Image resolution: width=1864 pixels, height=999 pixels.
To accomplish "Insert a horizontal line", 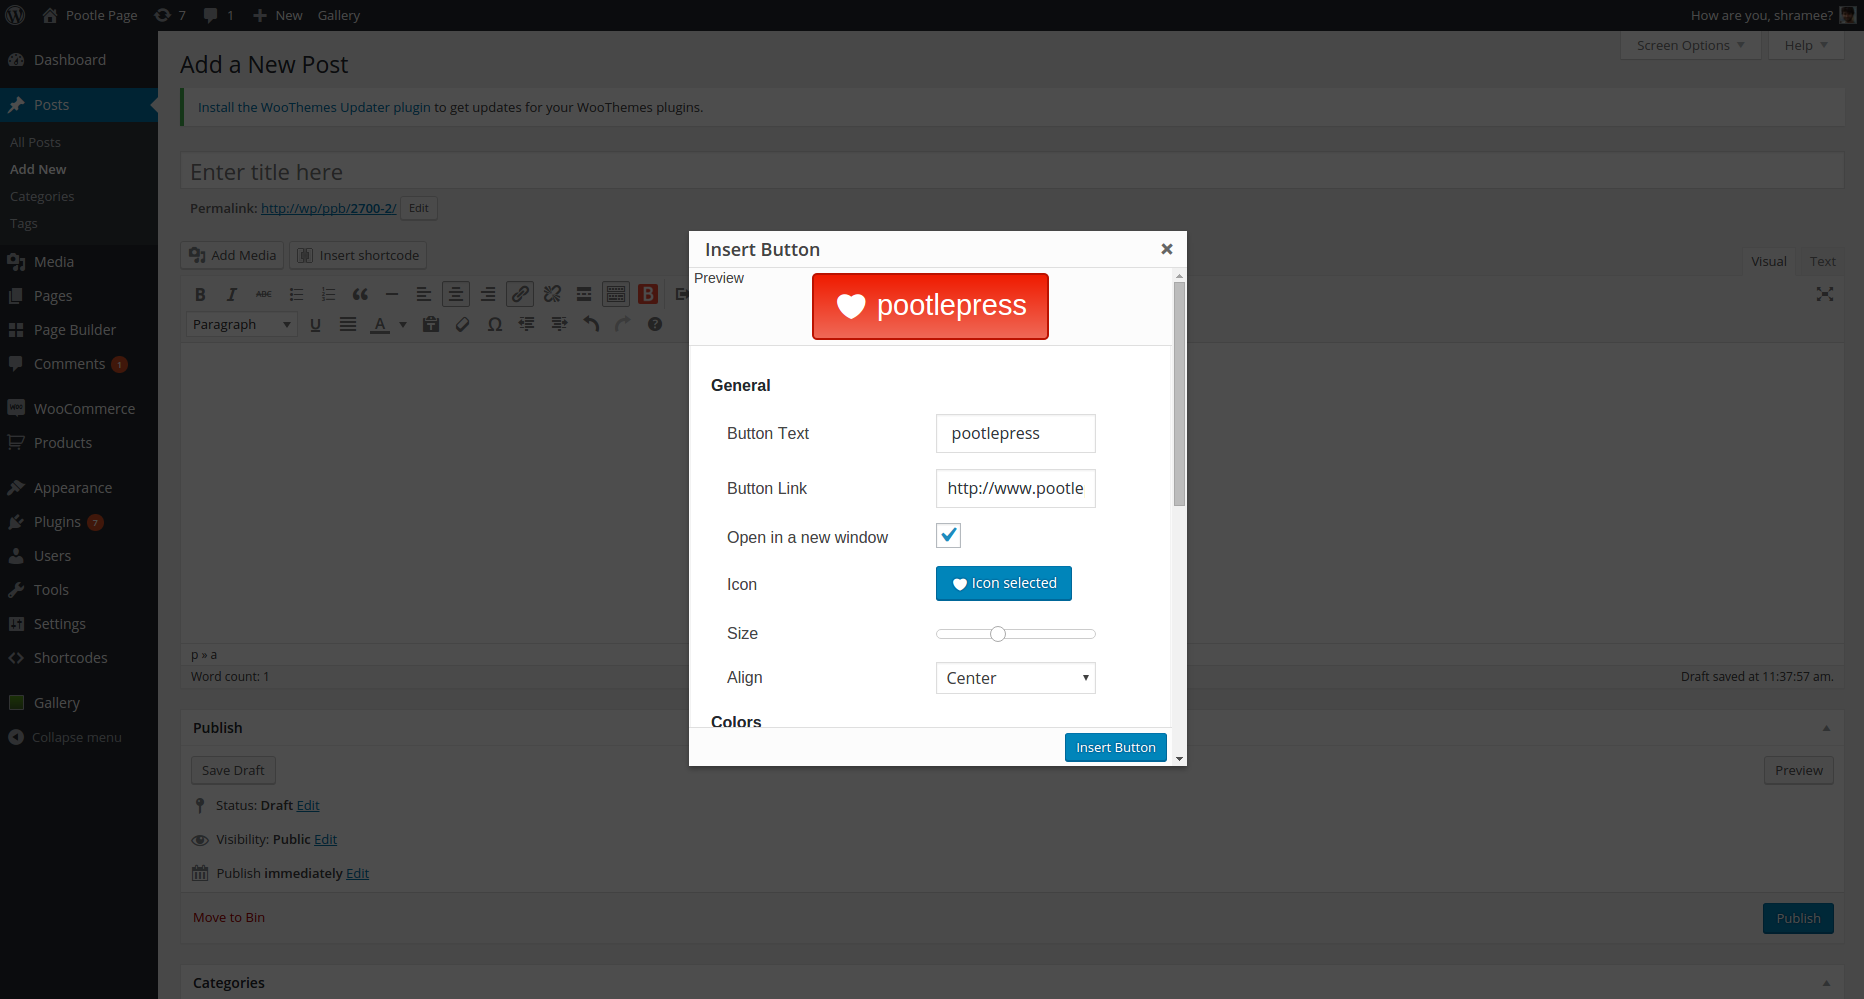I will (392, 294).
